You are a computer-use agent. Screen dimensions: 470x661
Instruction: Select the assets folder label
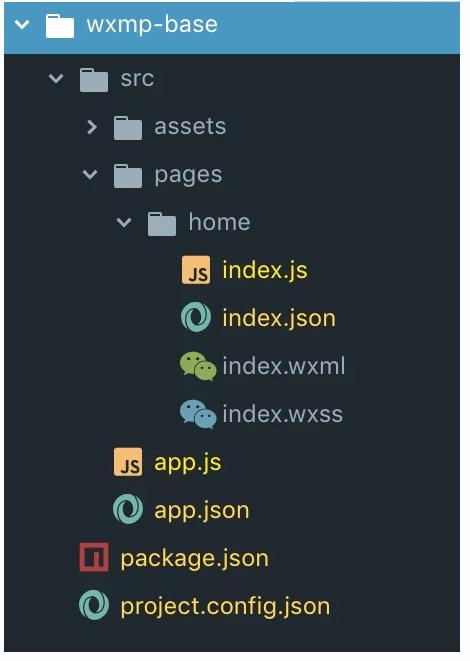click(190, 126)
